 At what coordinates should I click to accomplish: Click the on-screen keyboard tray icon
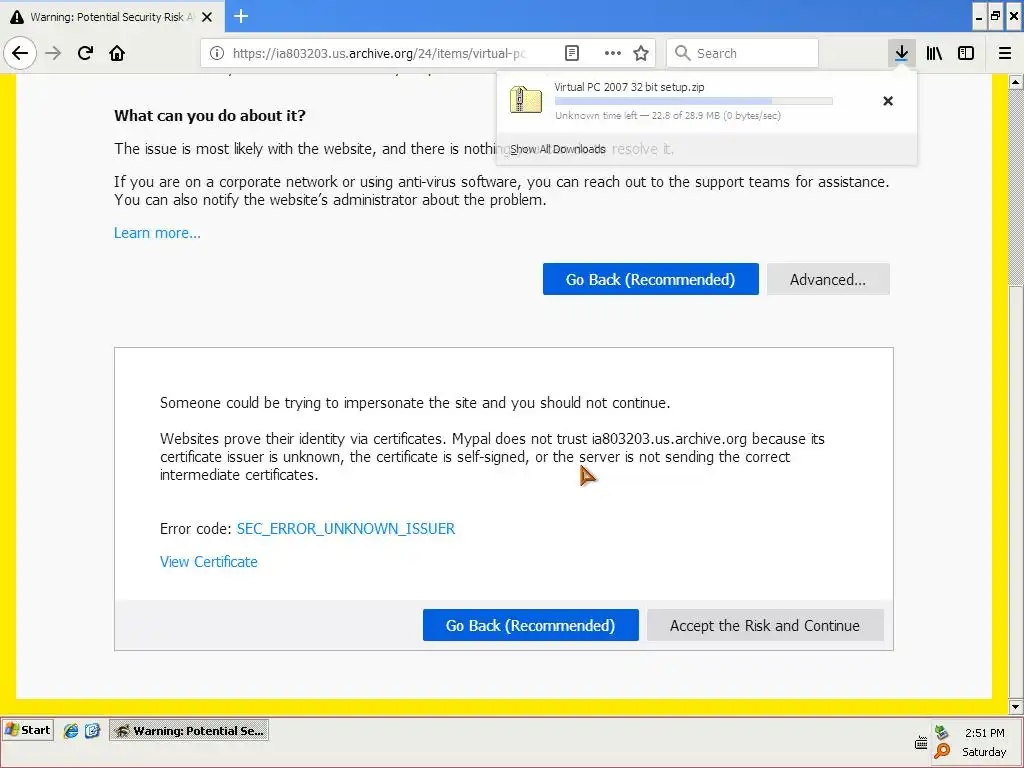pos(921,743)
